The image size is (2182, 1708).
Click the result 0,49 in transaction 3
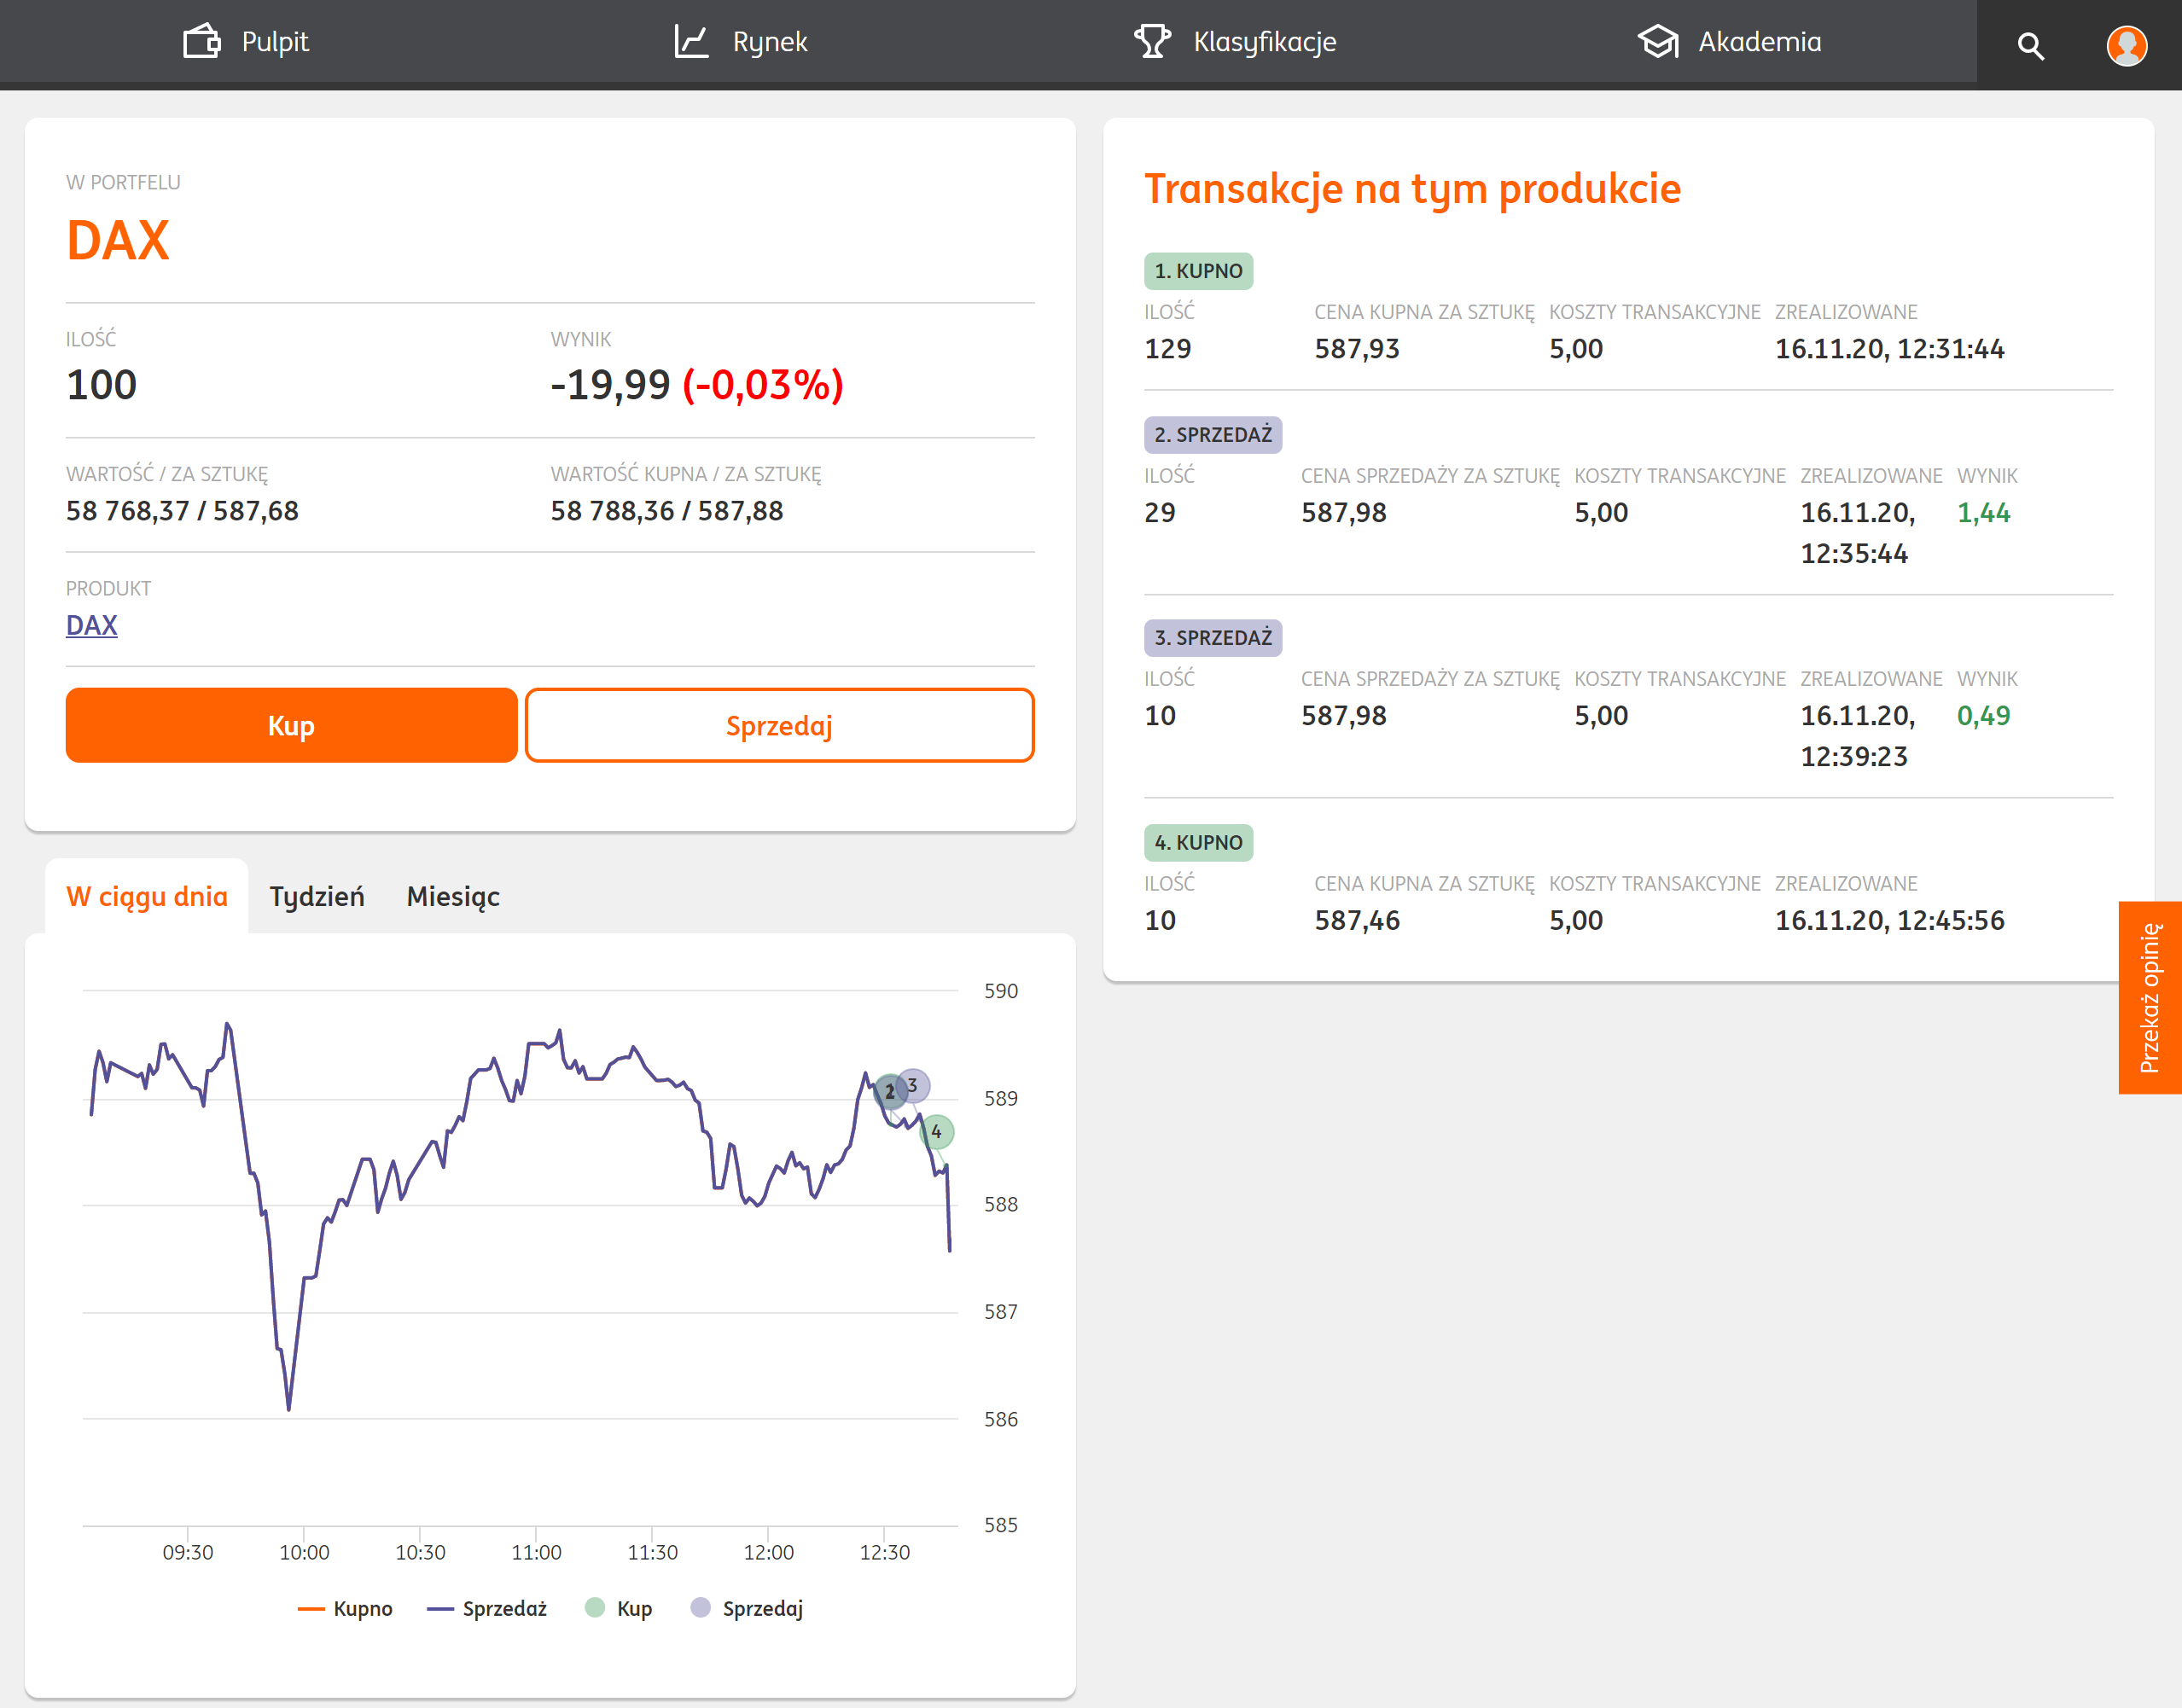tap(1983, 716)
